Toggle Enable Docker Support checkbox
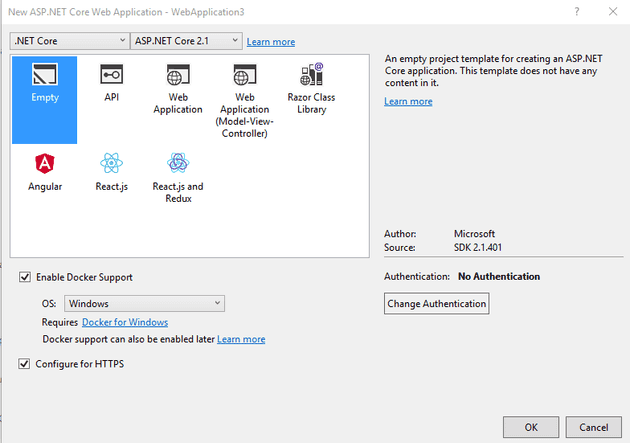Image resolution: width=630 pixels, height=443 pixels. tap(25, 277)
